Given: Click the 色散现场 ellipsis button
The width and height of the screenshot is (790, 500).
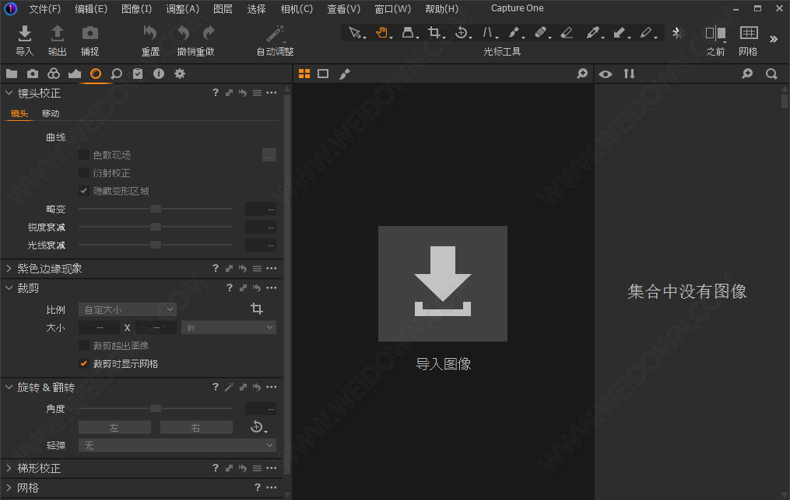Looking at the screenshot, I should [x=269, y=155].
